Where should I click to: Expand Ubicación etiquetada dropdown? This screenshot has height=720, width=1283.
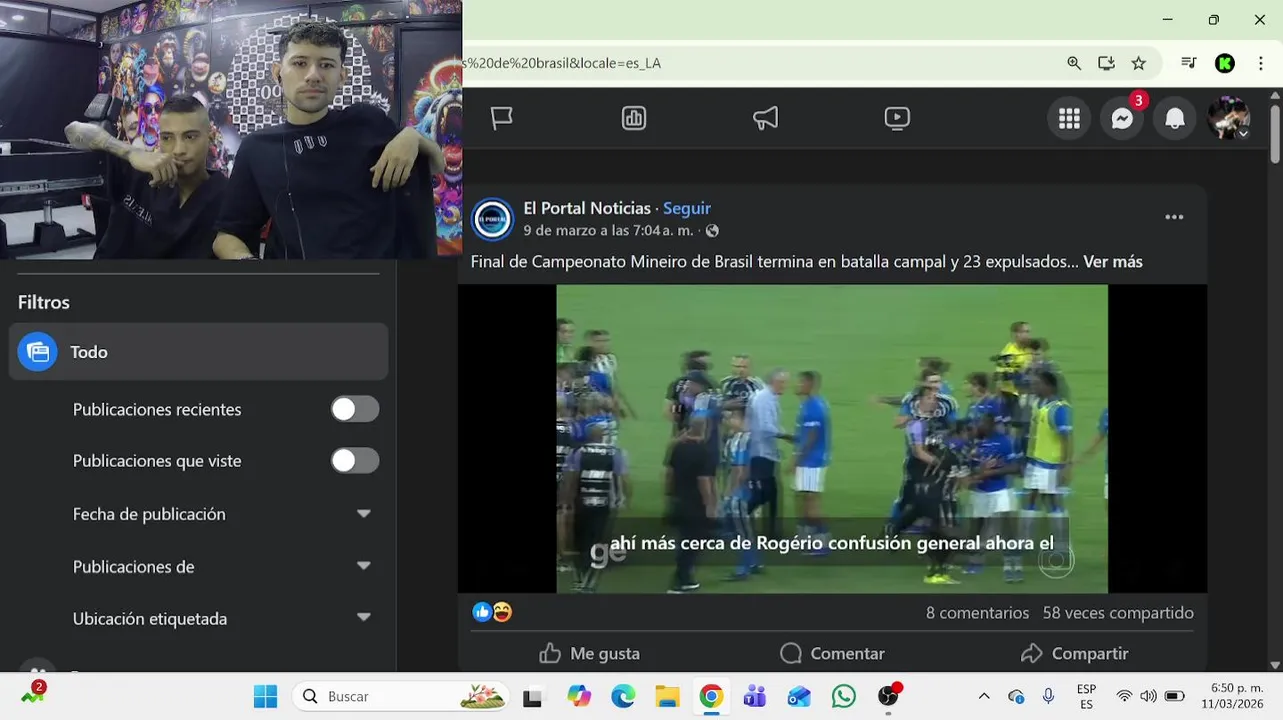click(x=364, y=618)
